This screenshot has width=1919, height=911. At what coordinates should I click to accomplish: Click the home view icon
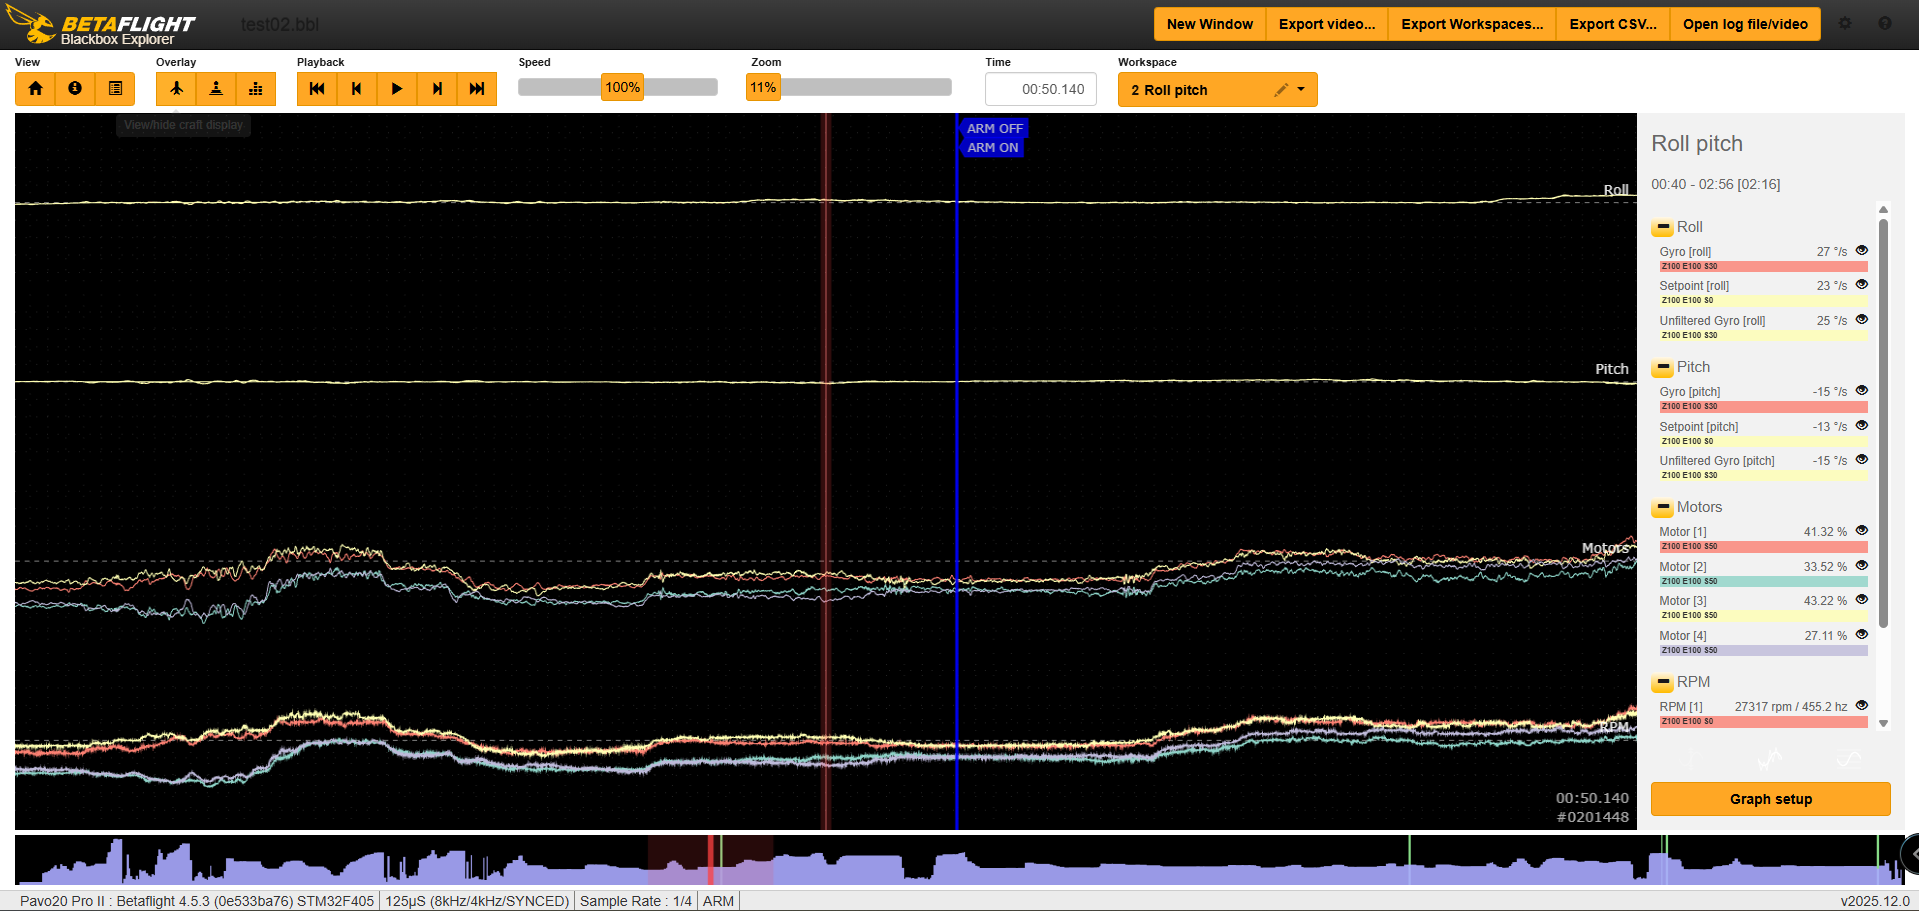point(35,89)
